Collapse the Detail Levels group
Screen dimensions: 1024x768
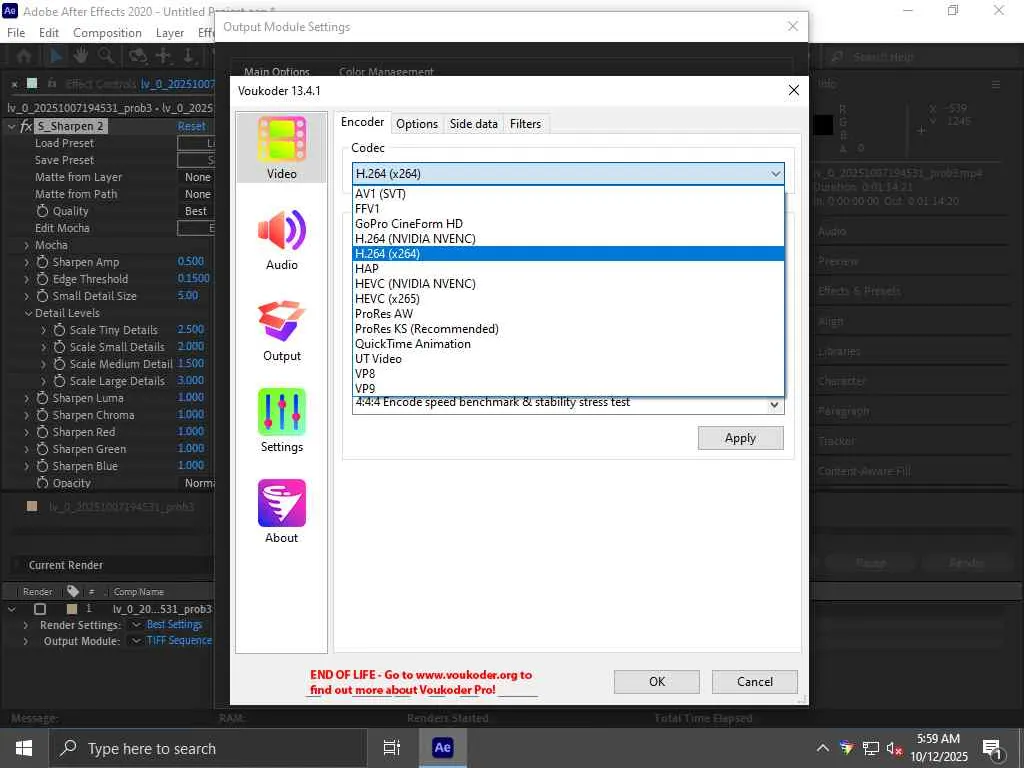(x=28, y=313)
